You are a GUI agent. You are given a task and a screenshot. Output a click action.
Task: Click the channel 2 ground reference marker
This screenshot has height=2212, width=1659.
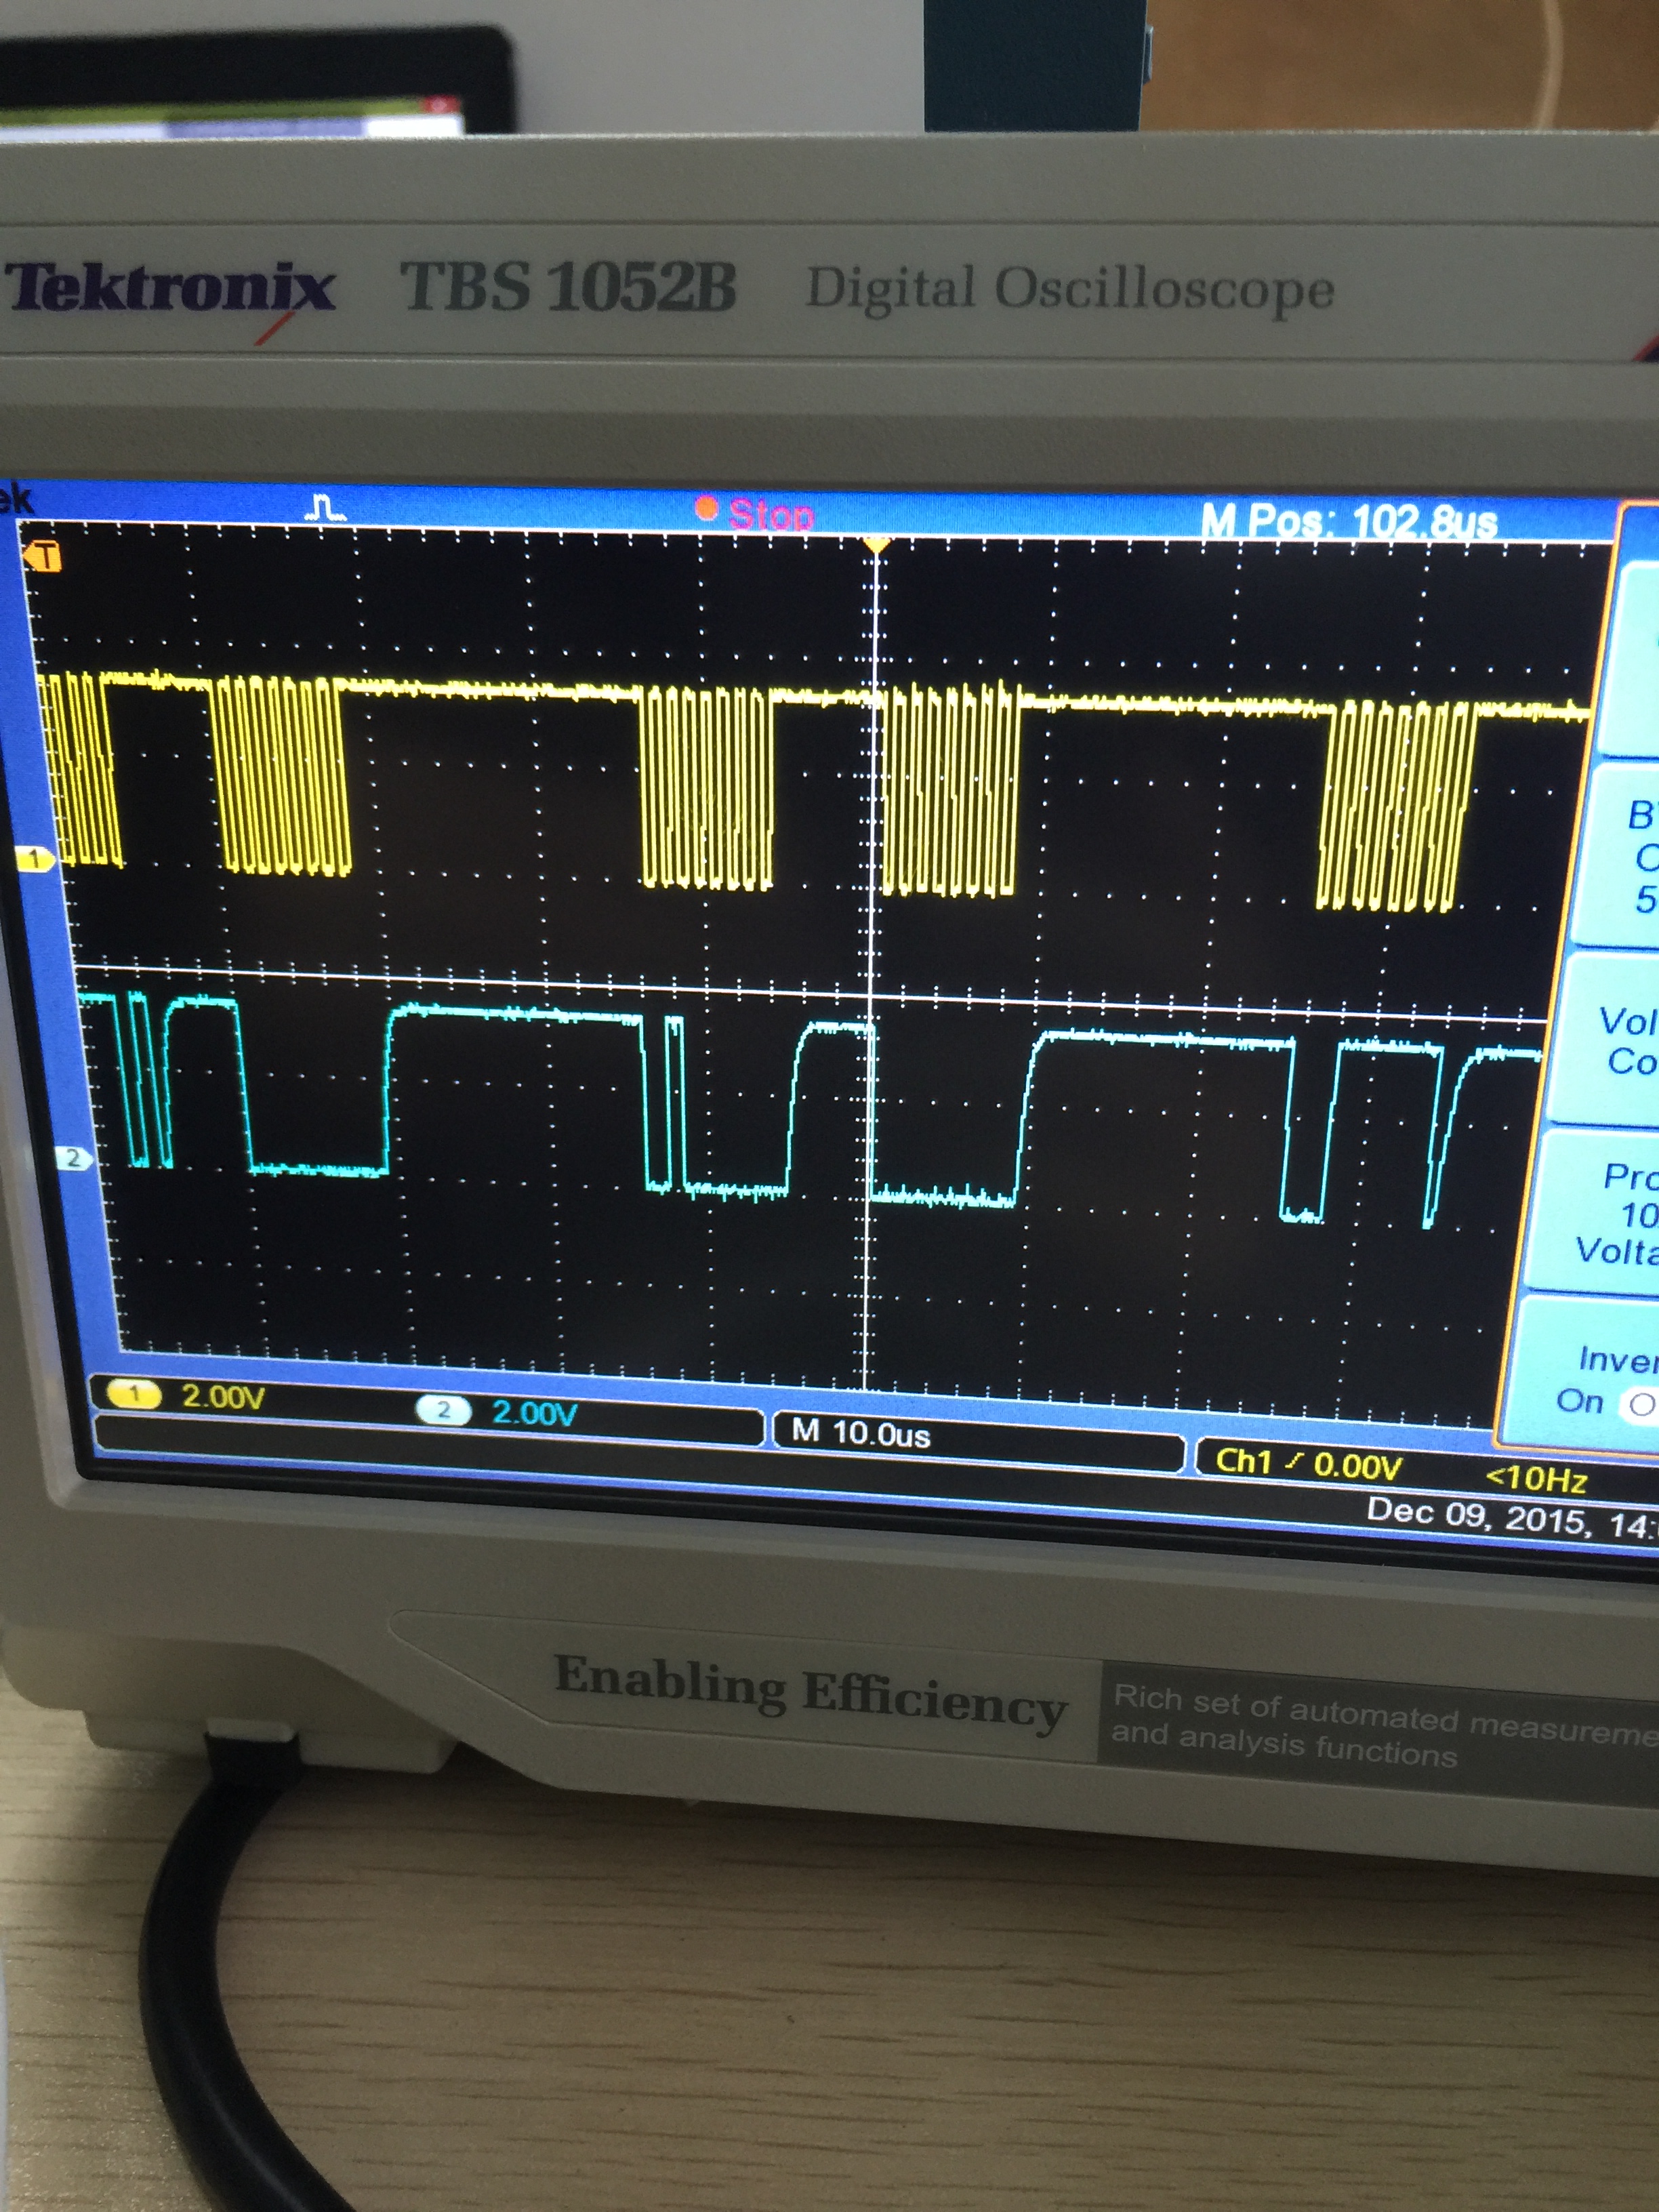[x=74, y=1158]
